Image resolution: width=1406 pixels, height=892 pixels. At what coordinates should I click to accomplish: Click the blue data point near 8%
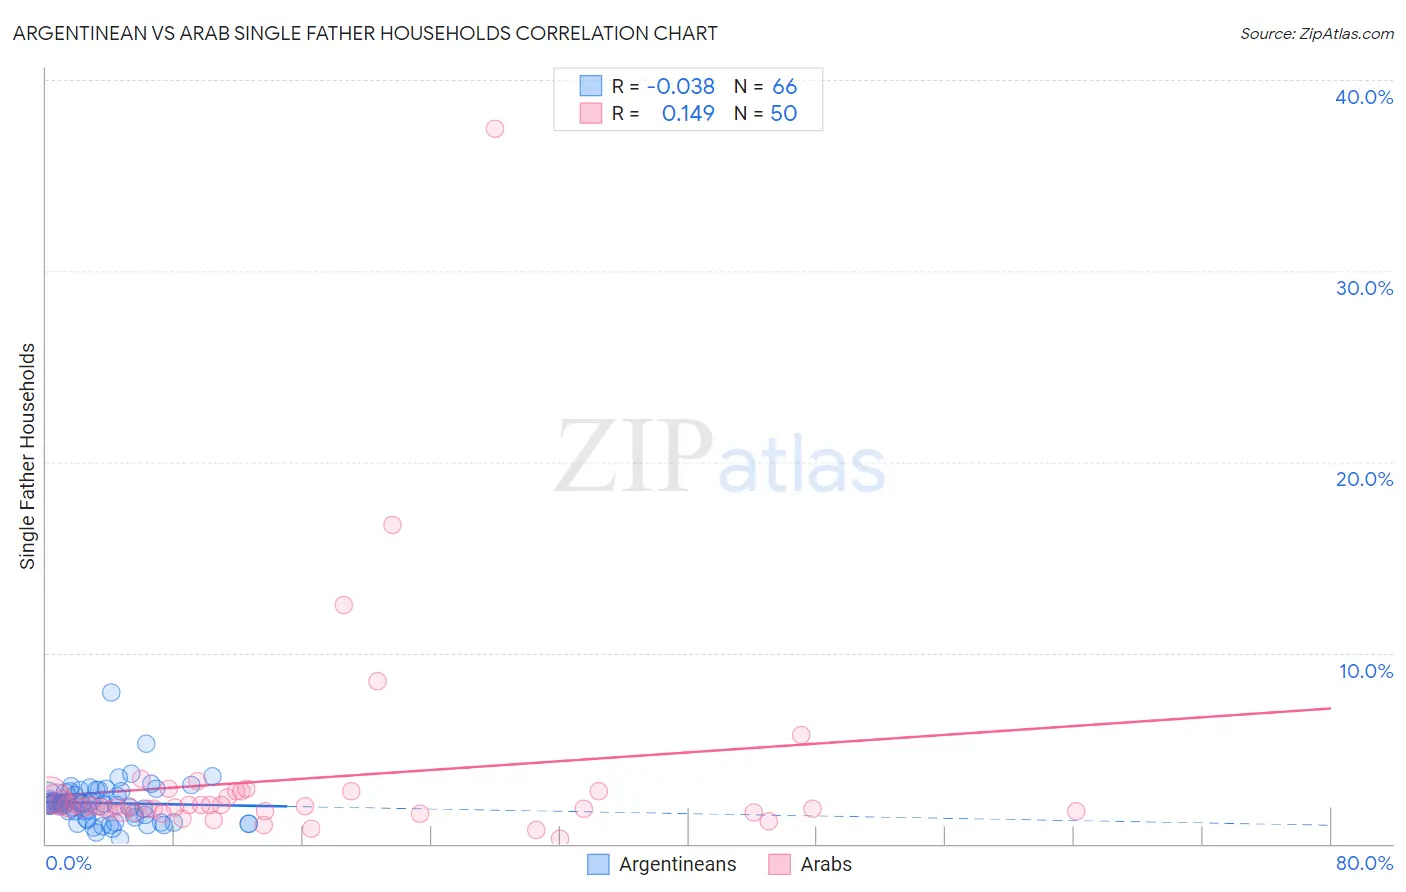tap(111, 692)
